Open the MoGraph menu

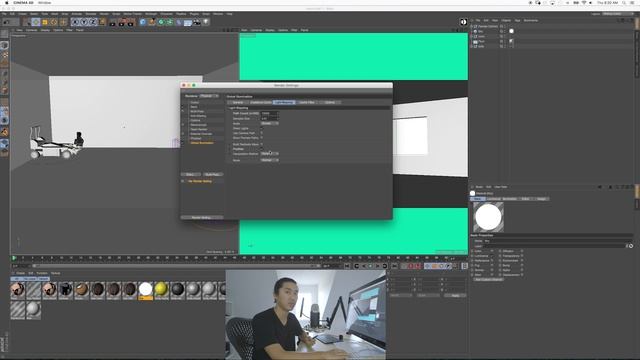[x=151, y=14]
